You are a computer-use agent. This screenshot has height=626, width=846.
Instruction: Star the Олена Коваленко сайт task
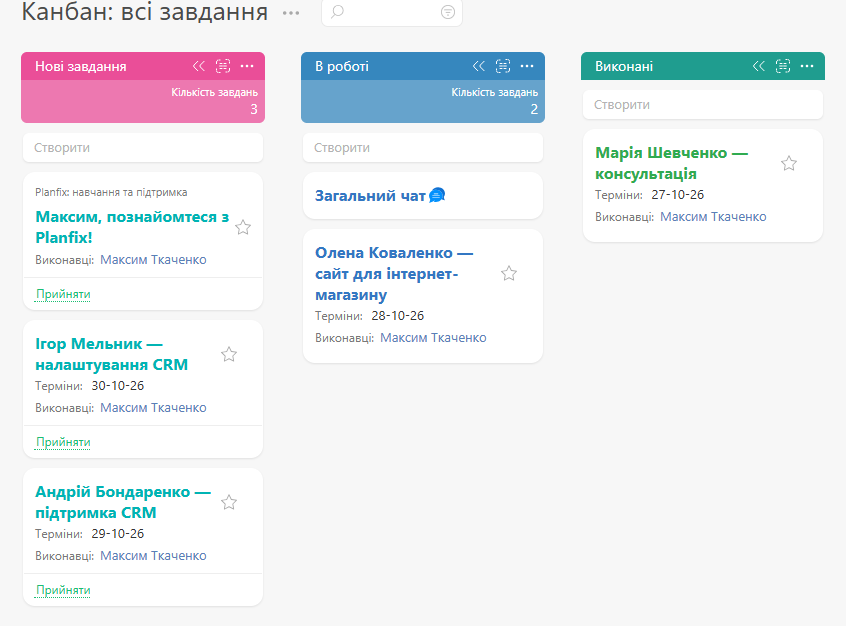click(509, 273)
